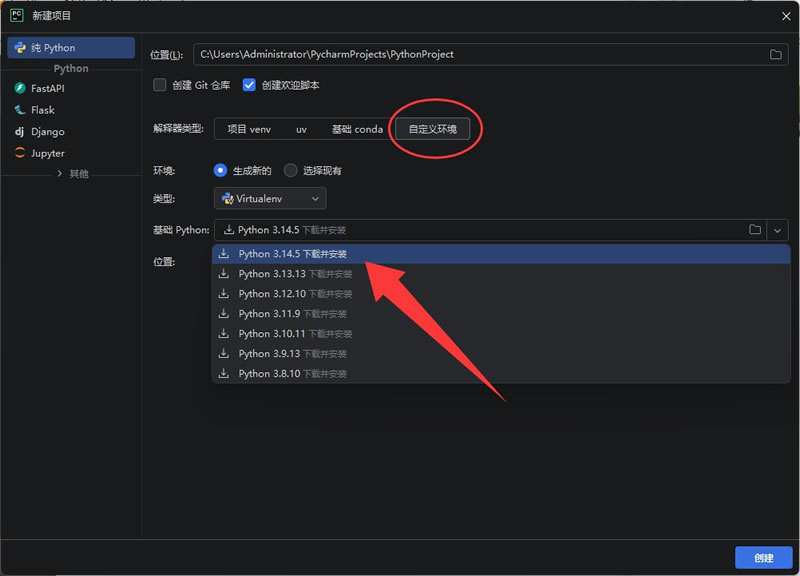
Task: Choose Python 3.12.10 下载并安装
Action: (x=501, y=294)
